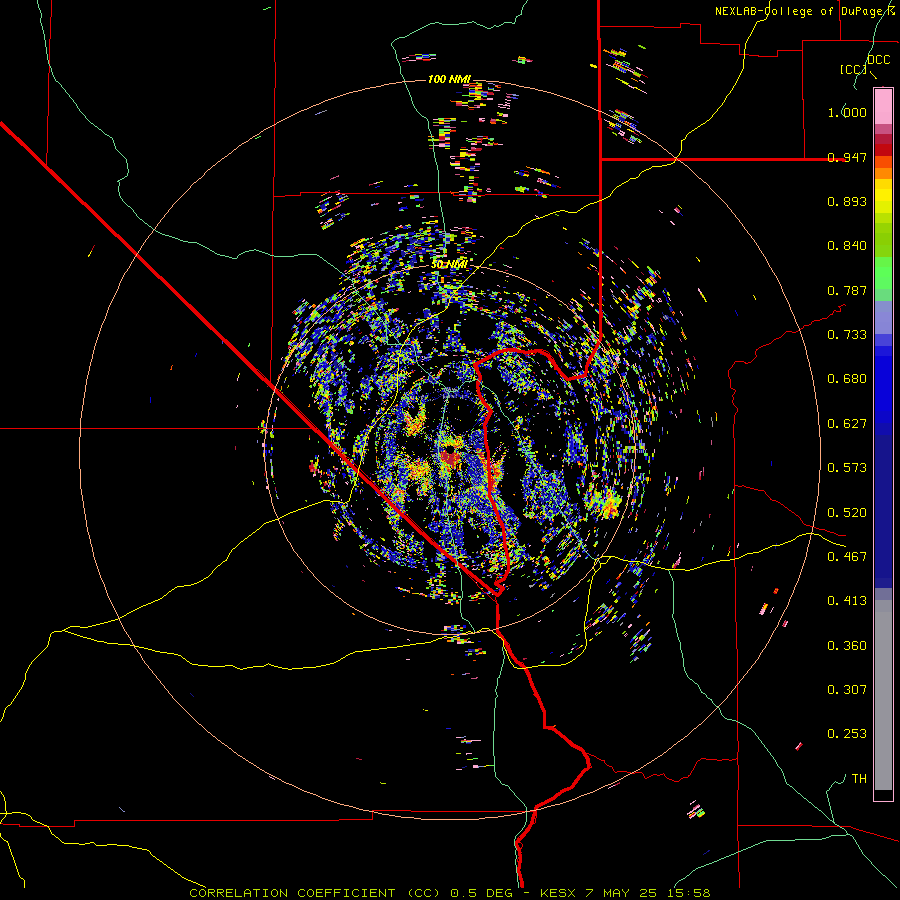Click the 0.573 legend value
900x900 pixels.
pyautogui.click(x=847, y=468)
